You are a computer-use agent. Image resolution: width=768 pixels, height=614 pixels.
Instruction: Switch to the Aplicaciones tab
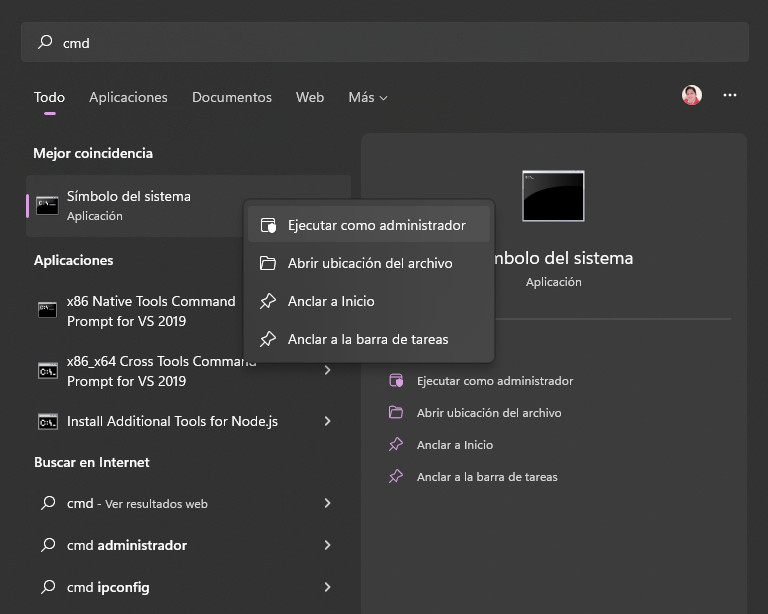coord(128,97)
